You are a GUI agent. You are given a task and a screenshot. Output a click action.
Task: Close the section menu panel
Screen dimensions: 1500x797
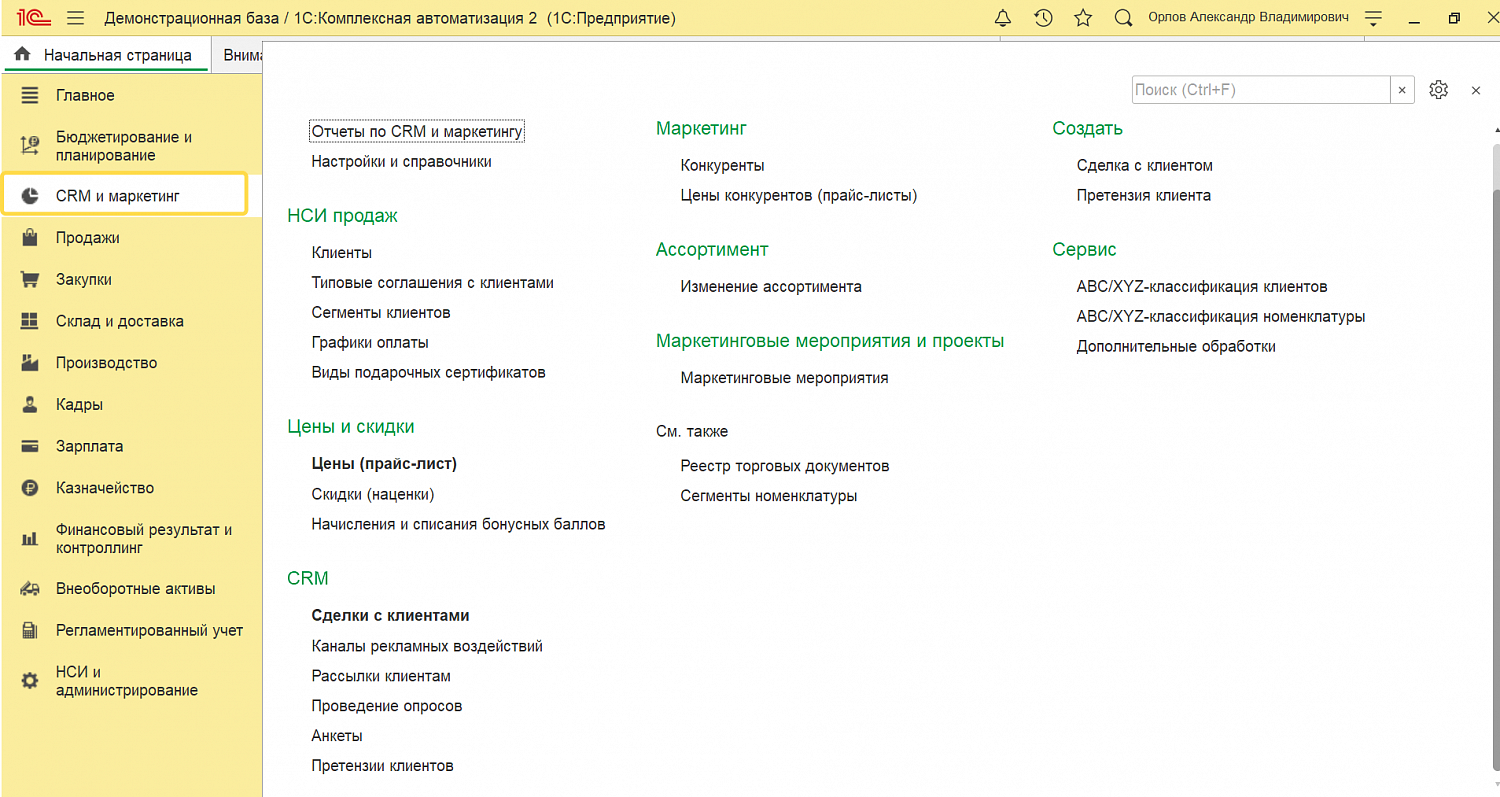pos(1476,90)
